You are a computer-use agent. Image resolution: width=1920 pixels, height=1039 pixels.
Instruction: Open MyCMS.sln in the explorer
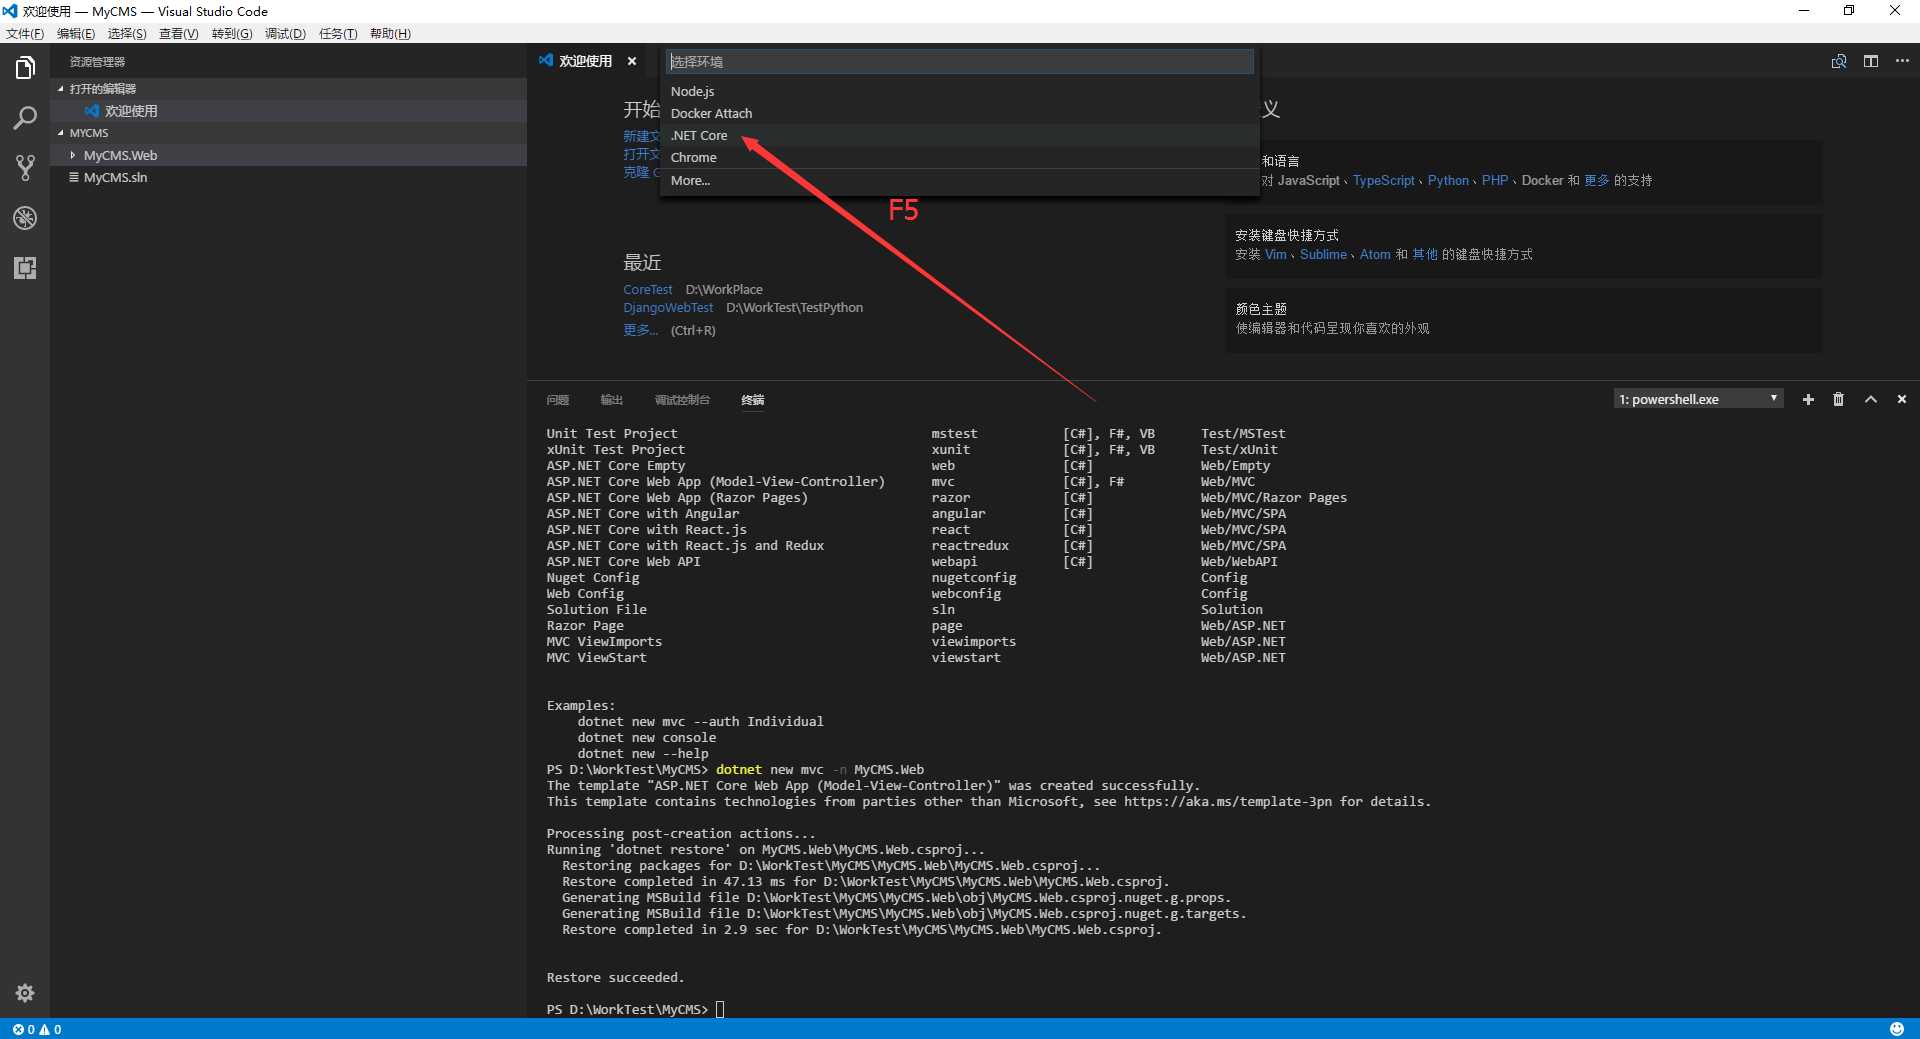(x=289, y=177)
